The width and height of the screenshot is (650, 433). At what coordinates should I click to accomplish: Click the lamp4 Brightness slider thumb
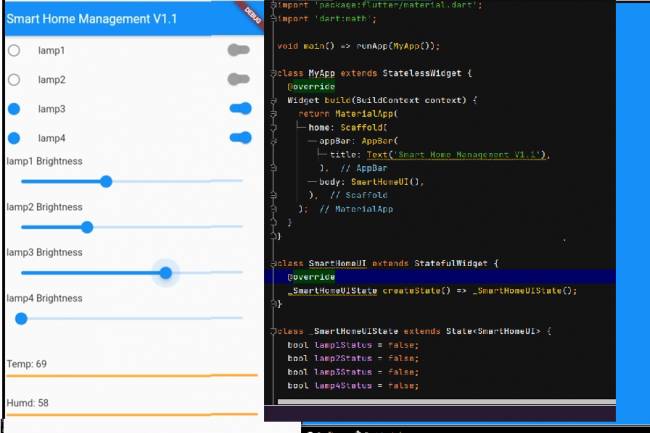click(x=21, y=319)
